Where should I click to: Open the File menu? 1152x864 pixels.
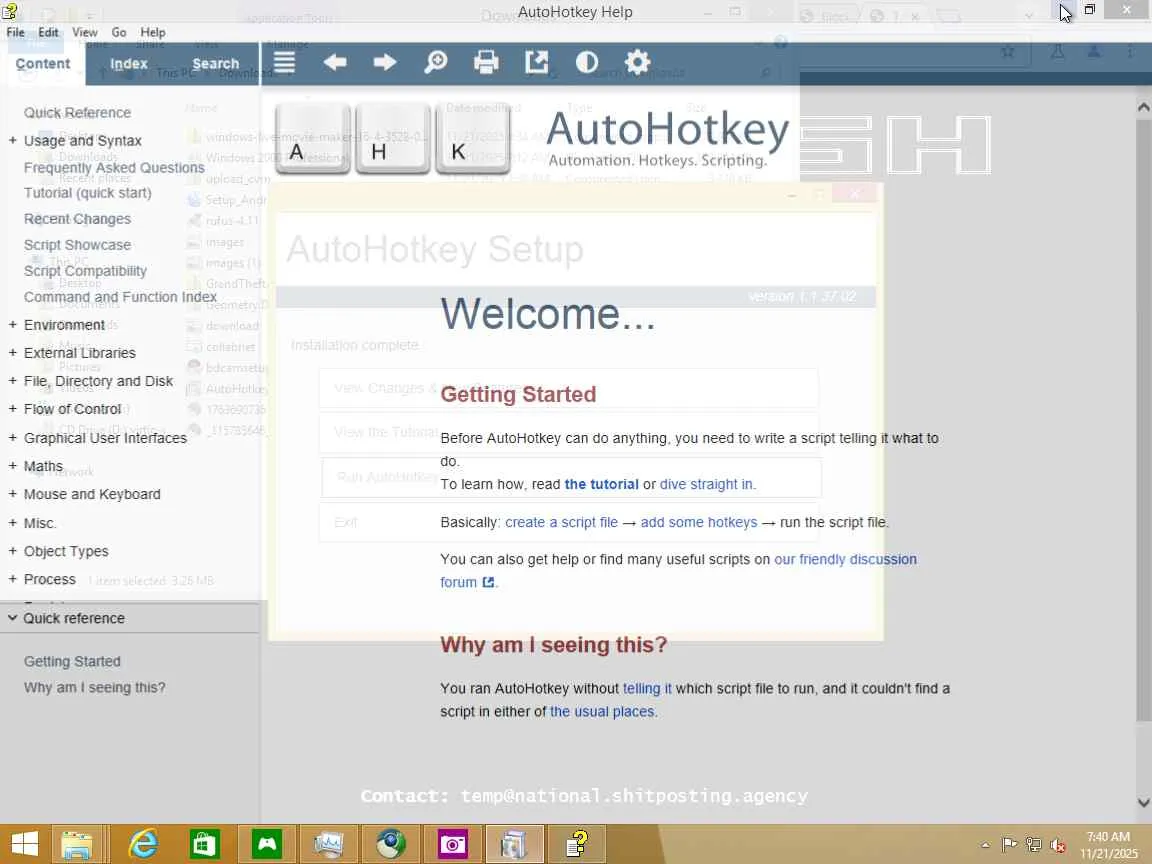pos(15,32)
